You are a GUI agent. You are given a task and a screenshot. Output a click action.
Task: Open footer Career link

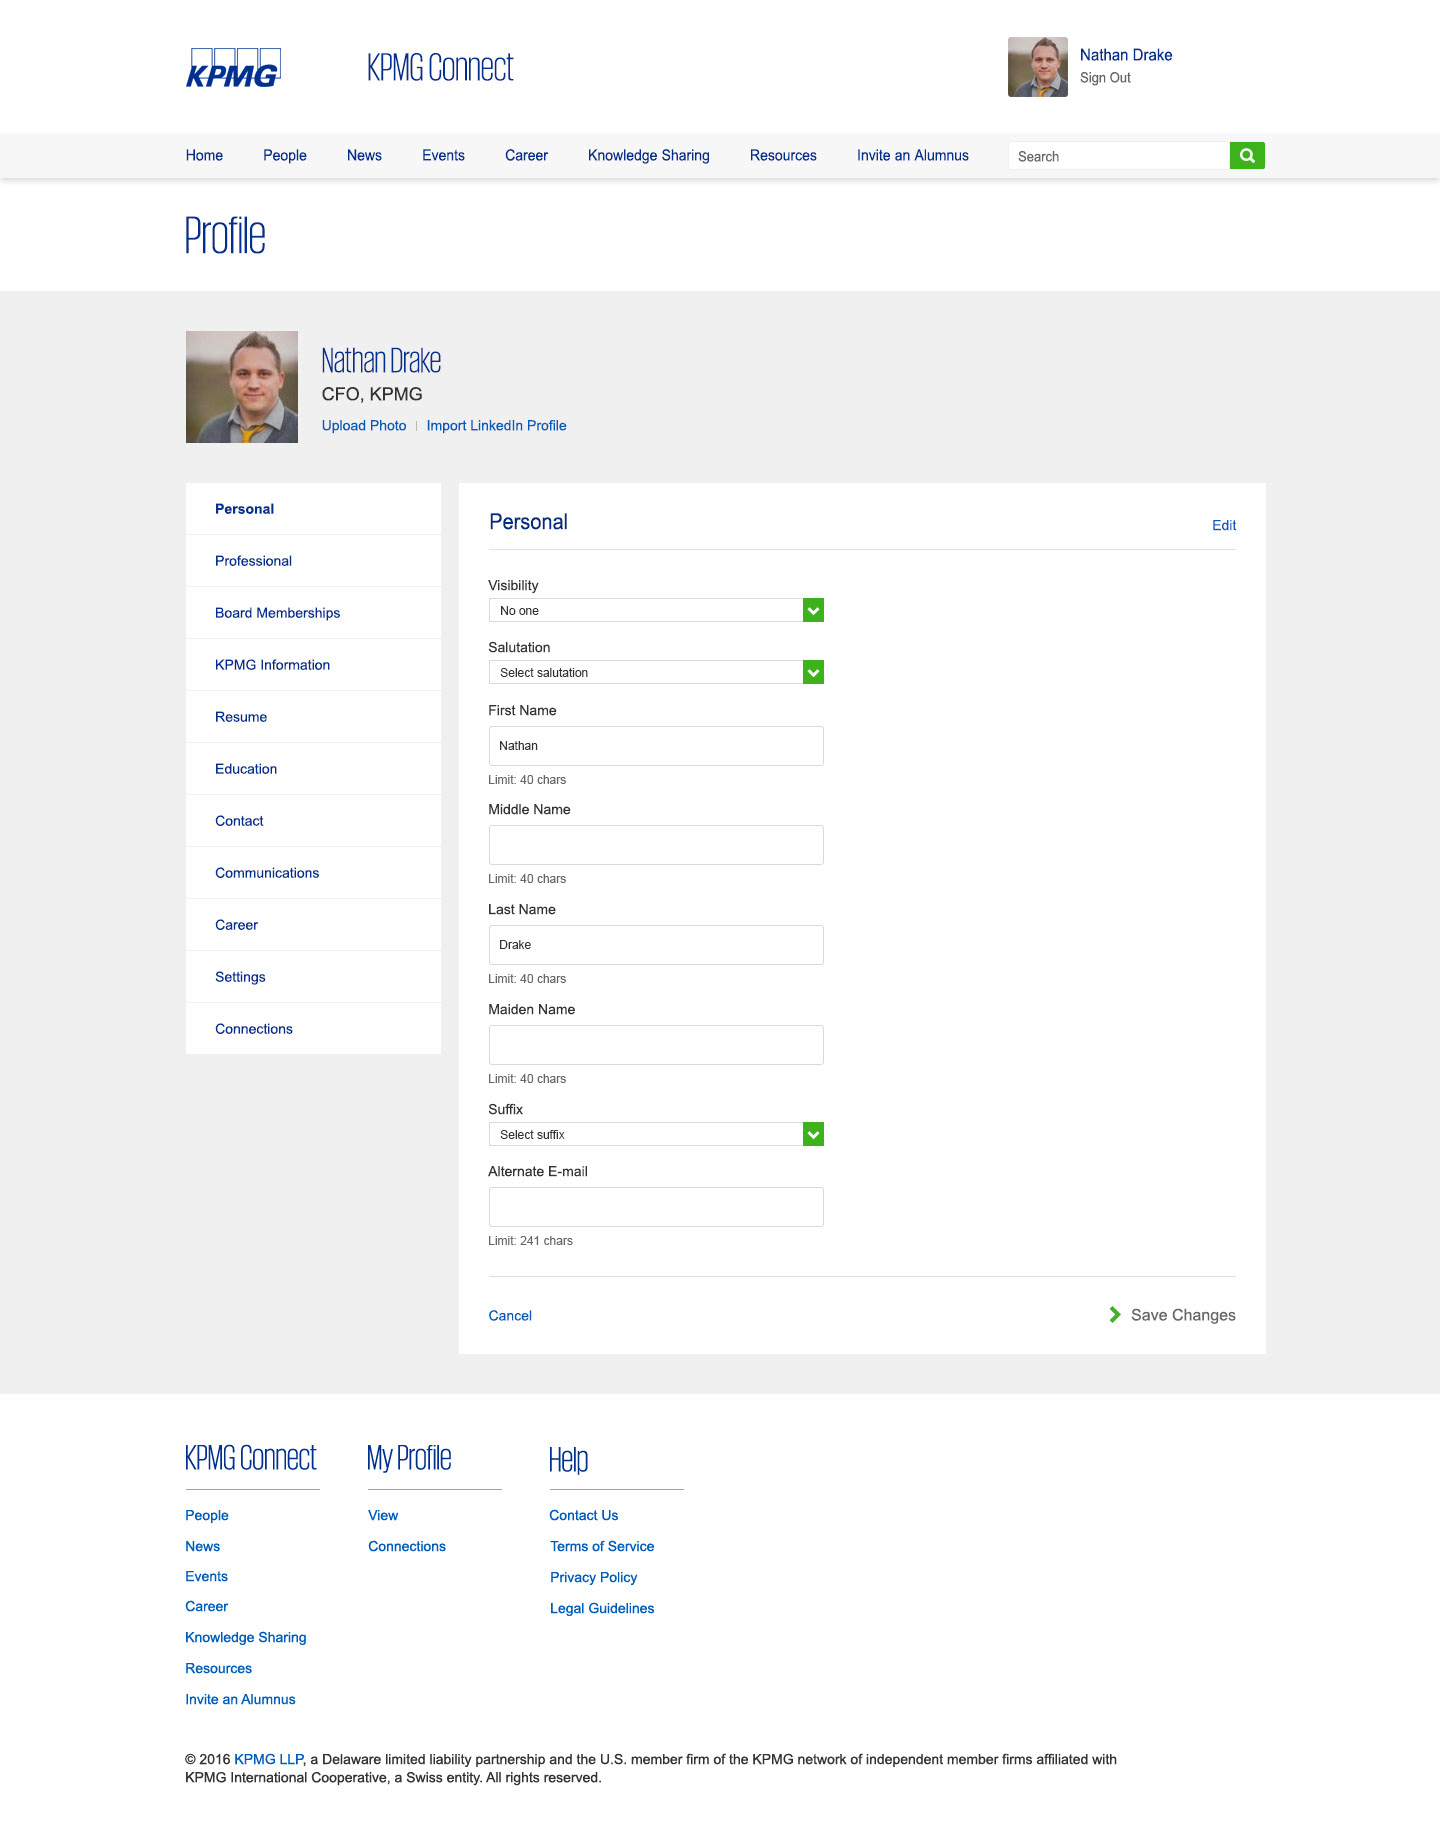point(206,1606)
